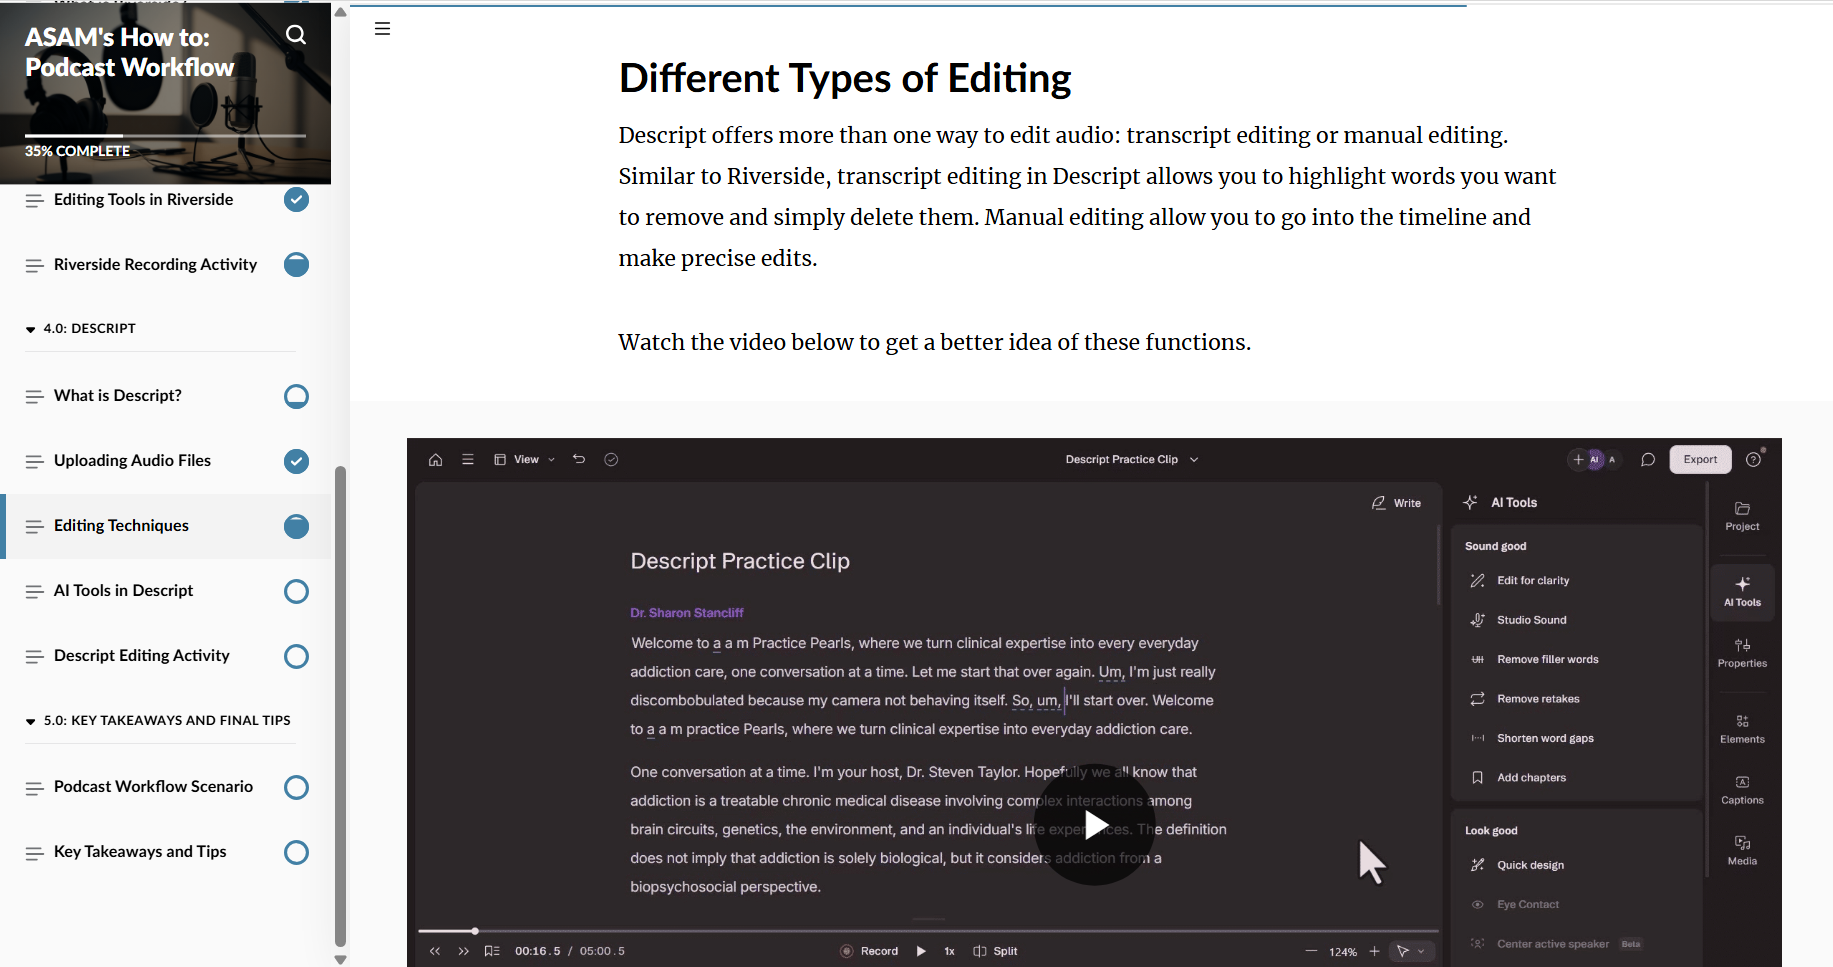The height and width of the screenshot is (967, 1833).
Task: Play the video with large center play button
Action: coord(1095,825)
